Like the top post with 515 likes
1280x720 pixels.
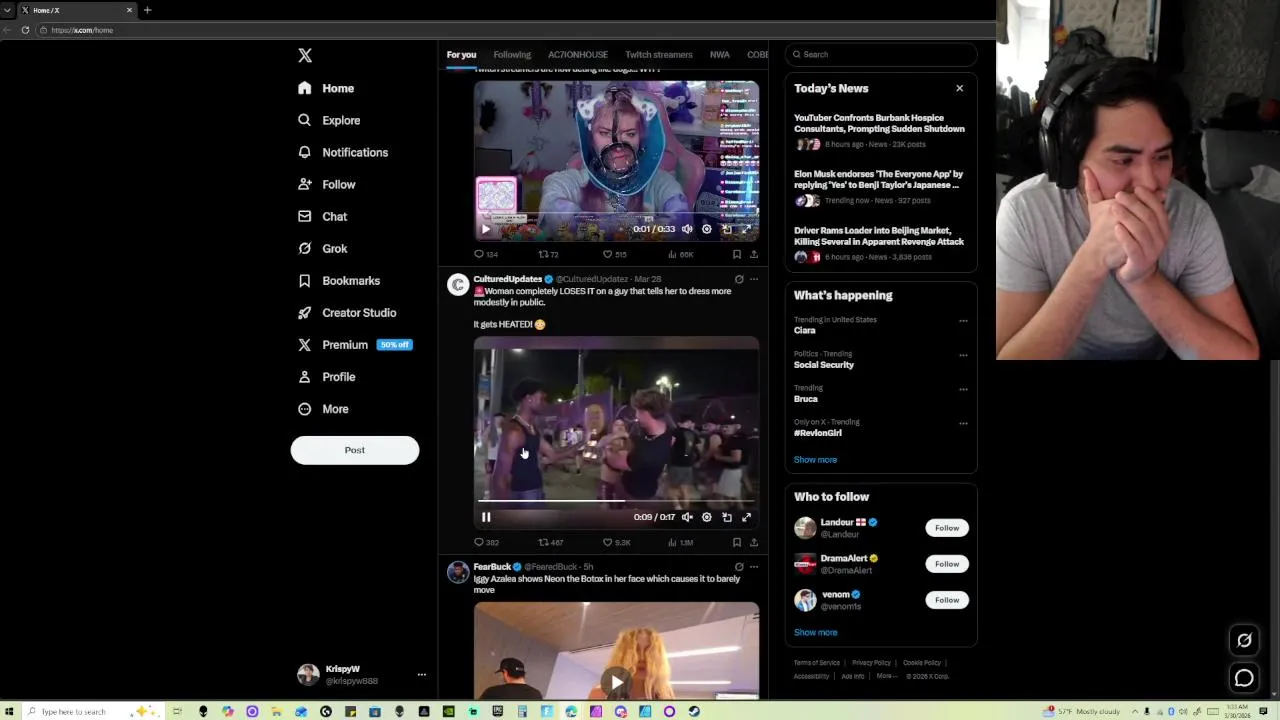pyautogui.click(x=614, y=254)
